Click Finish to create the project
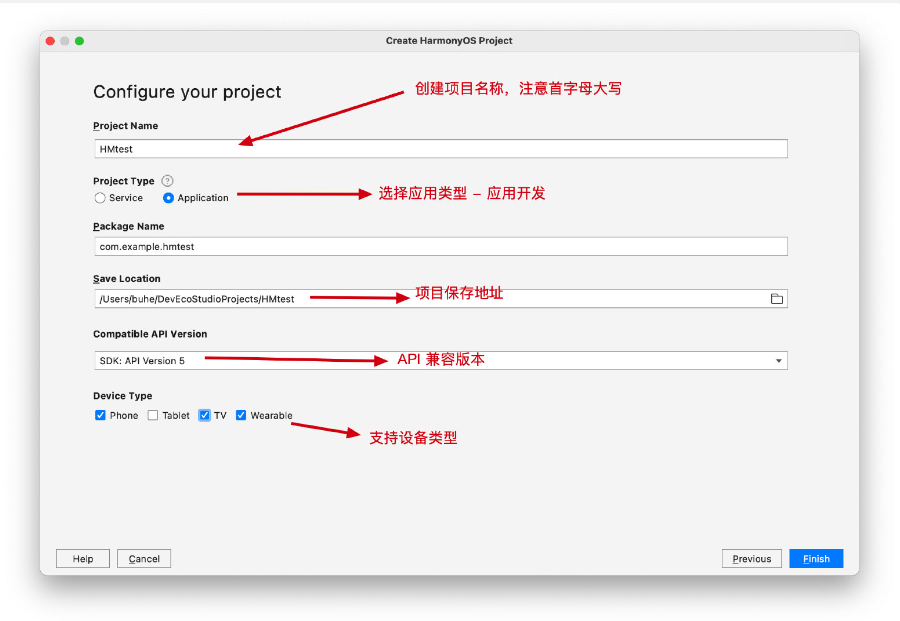This screenshot has width=900, height=621. pyautogui.click(x=816, y=558)
